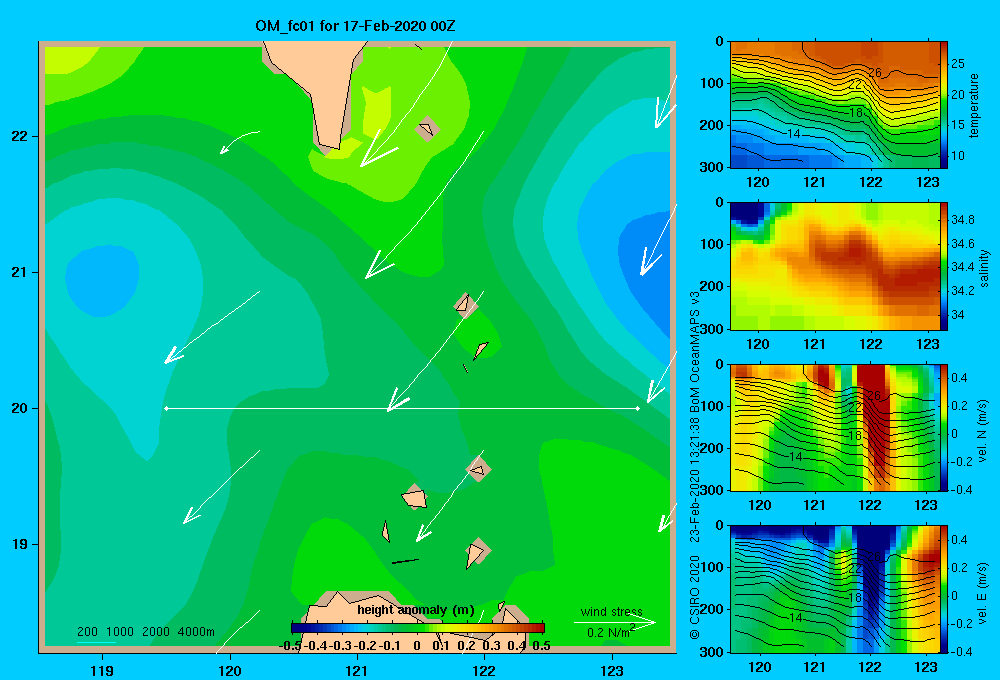
Task: Select the 34.8 salinity color bar value
Action: click(963, 220)
